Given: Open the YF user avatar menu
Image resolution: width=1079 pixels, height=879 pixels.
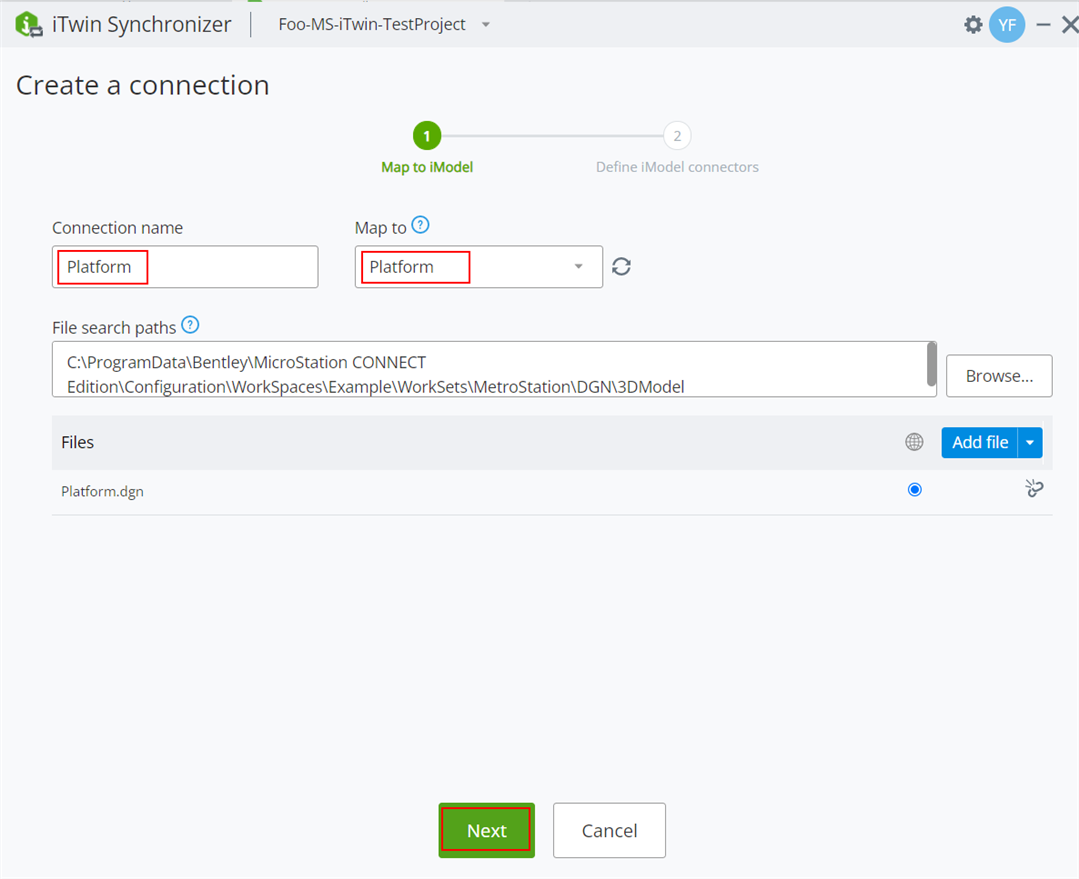Looking at the screenshot, I should pos(1007,25).
